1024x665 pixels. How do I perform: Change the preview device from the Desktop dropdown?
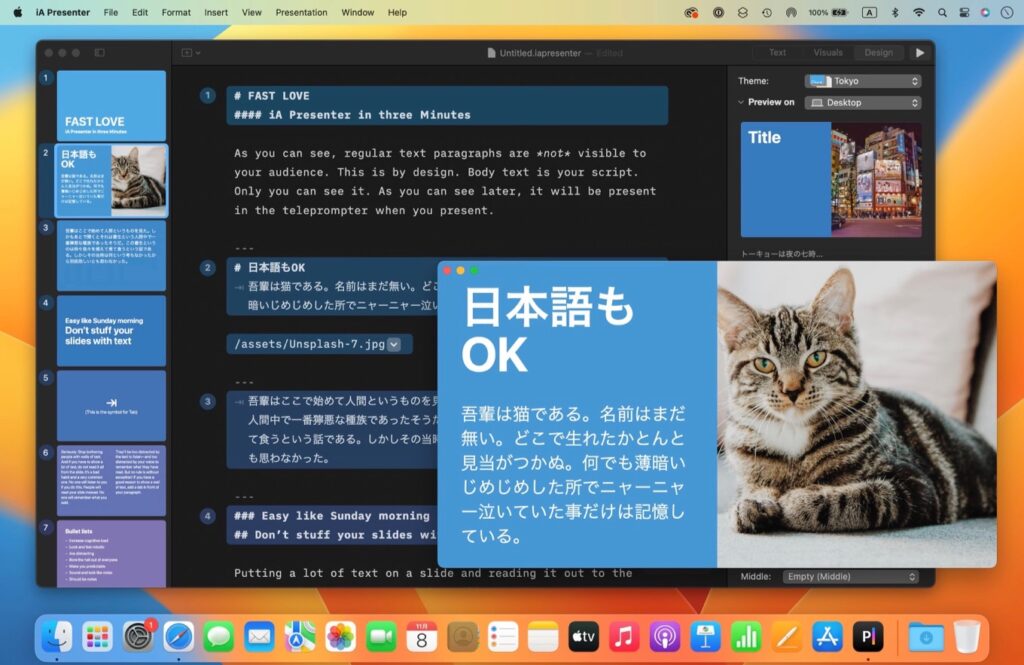(862, 102)
